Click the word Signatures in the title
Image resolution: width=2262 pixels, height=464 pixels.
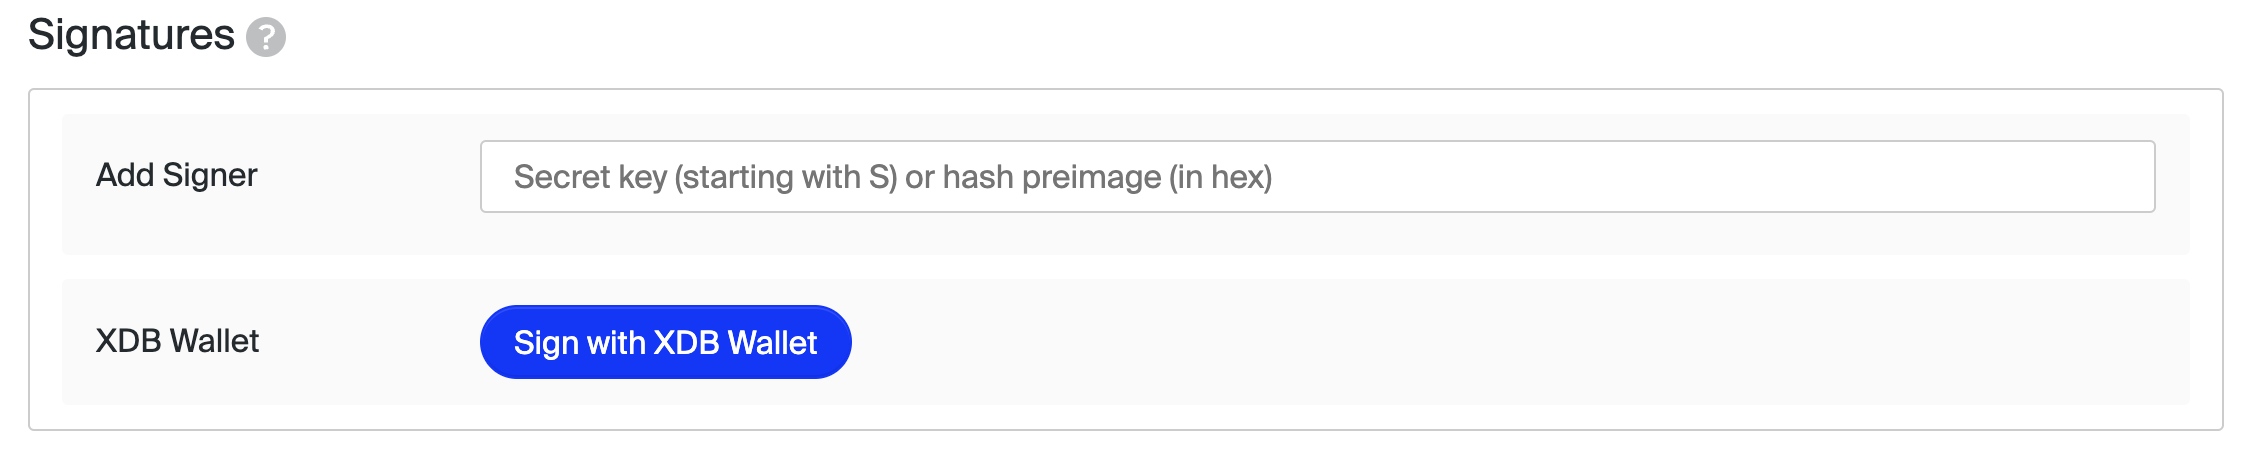click(x=131, y=35)
